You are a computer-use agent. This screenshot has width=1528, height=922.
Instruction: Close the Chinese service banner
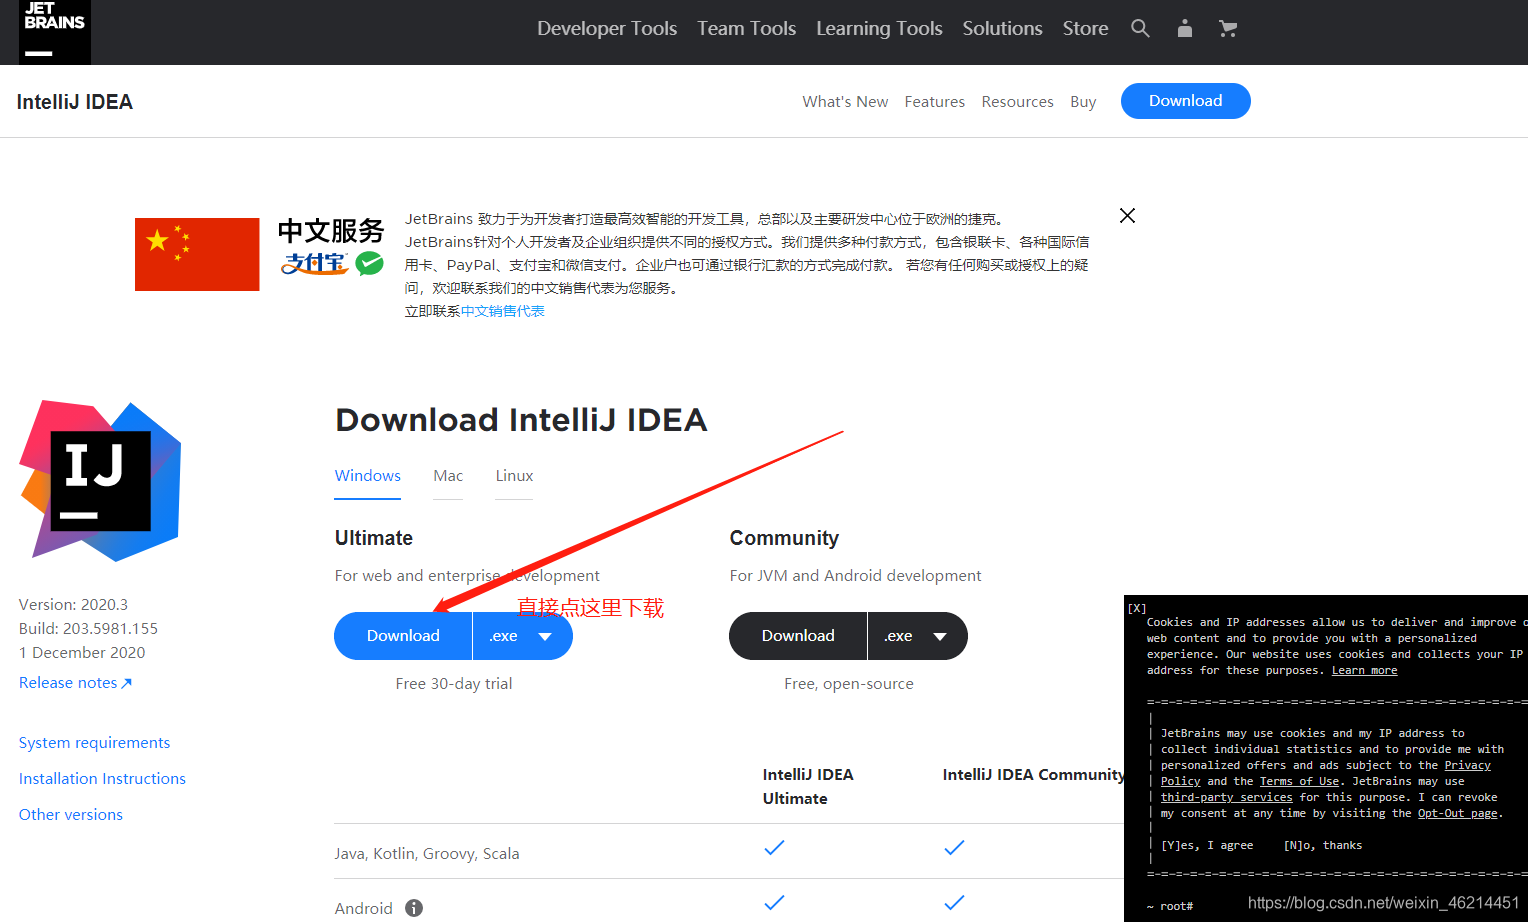(x=1127, y=216)
